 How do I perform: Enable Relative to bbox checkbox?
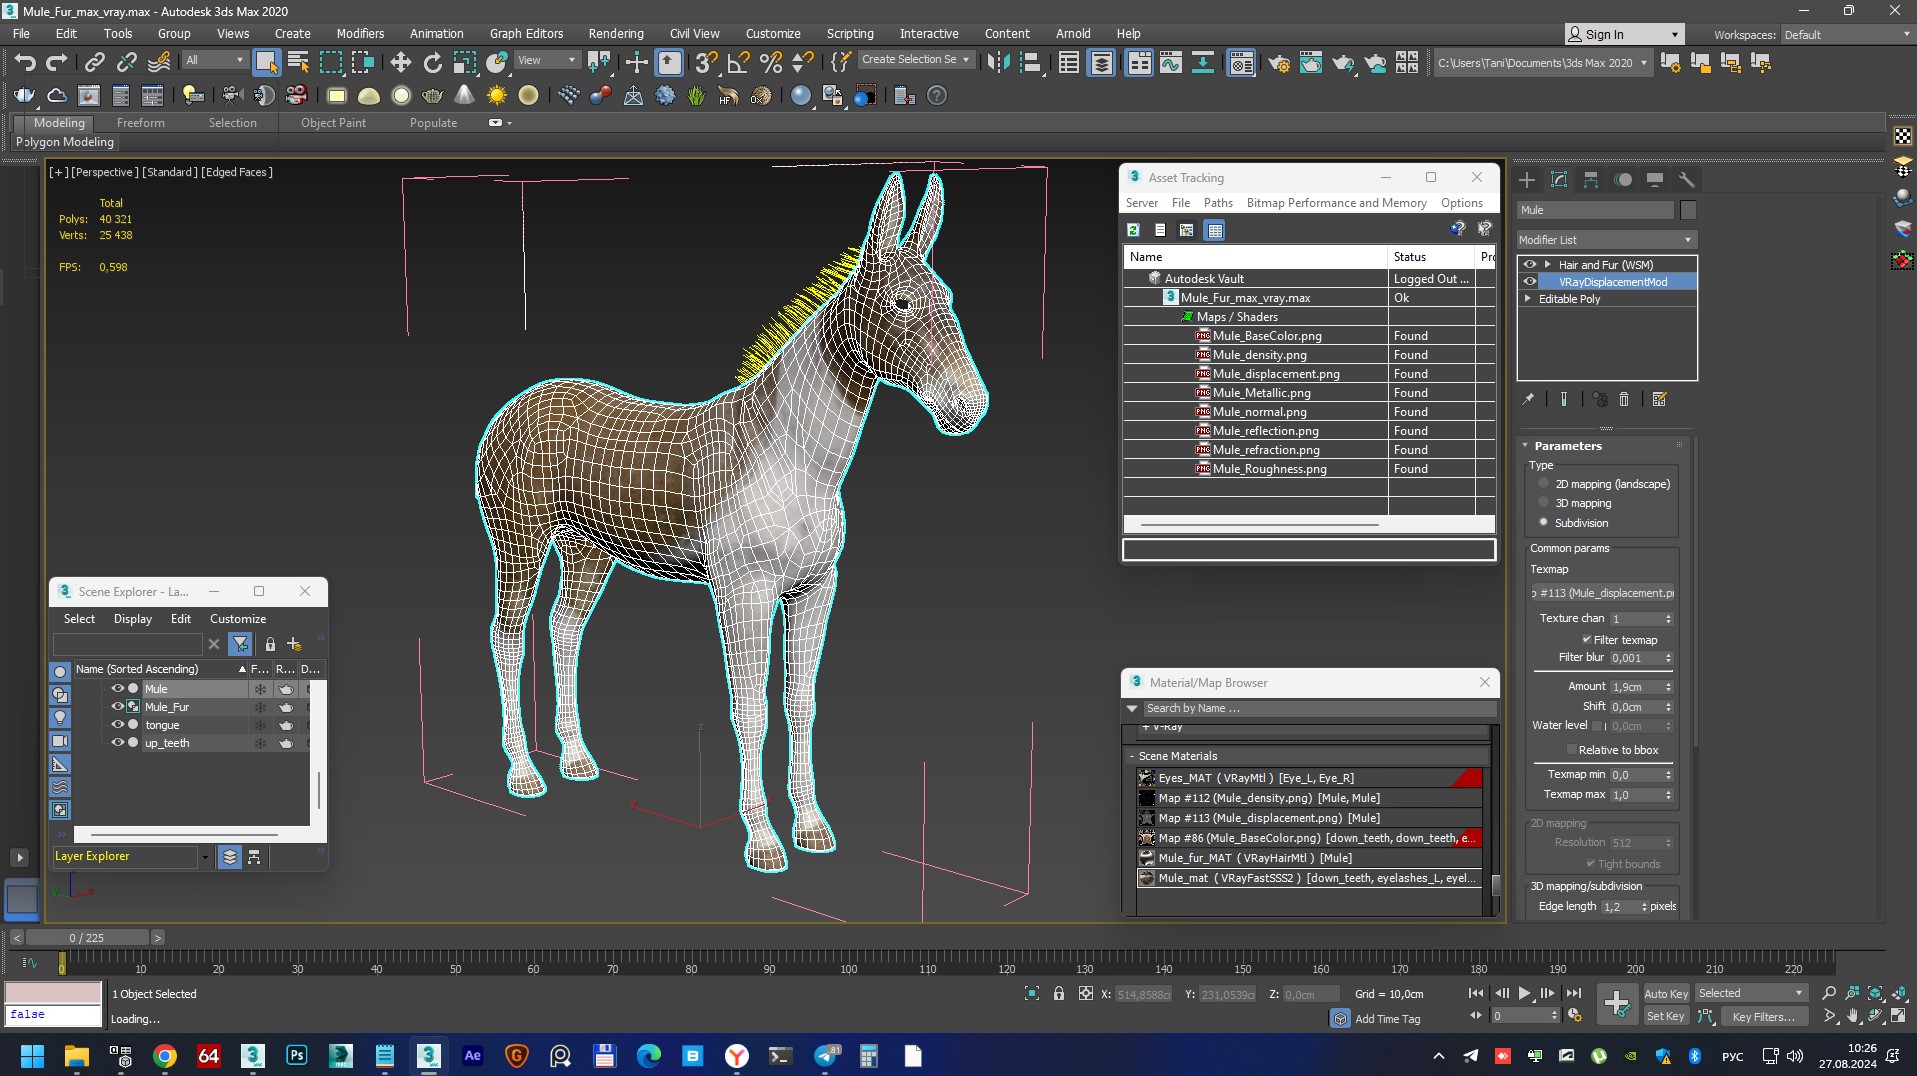tap(1571, 750)
